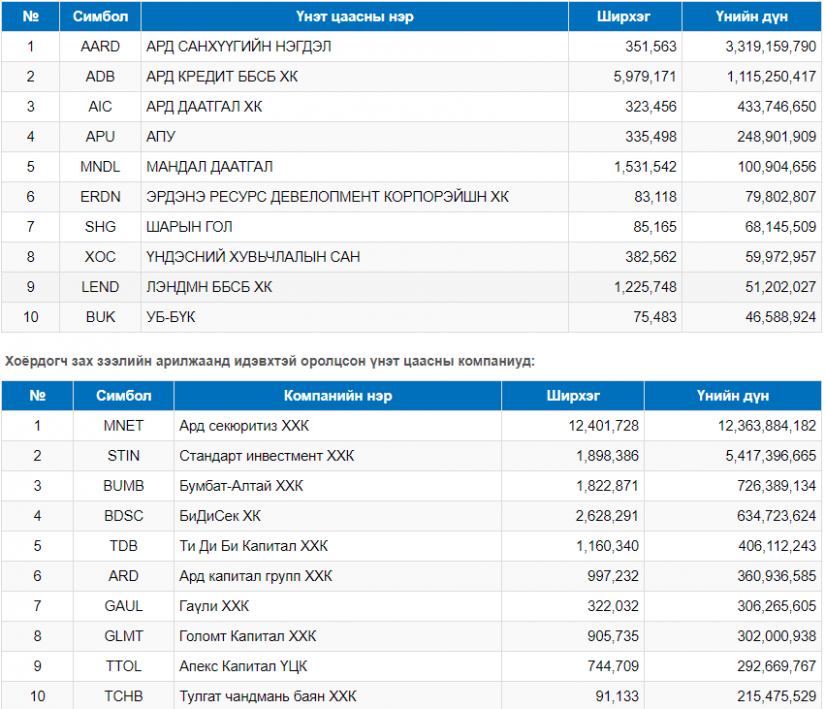This screenshot has width=825, height=709.
Task: Click 'Ард капитал групп ХХК' company name
Action: point(256,575)
